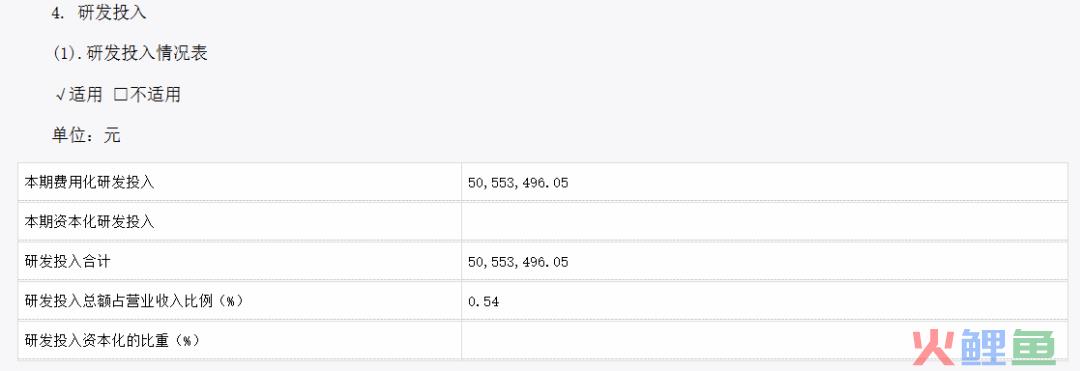Viewport: 1080px width, 371px height.
Task: Click the red 火 character in watermark
Action: coord(933,348)
